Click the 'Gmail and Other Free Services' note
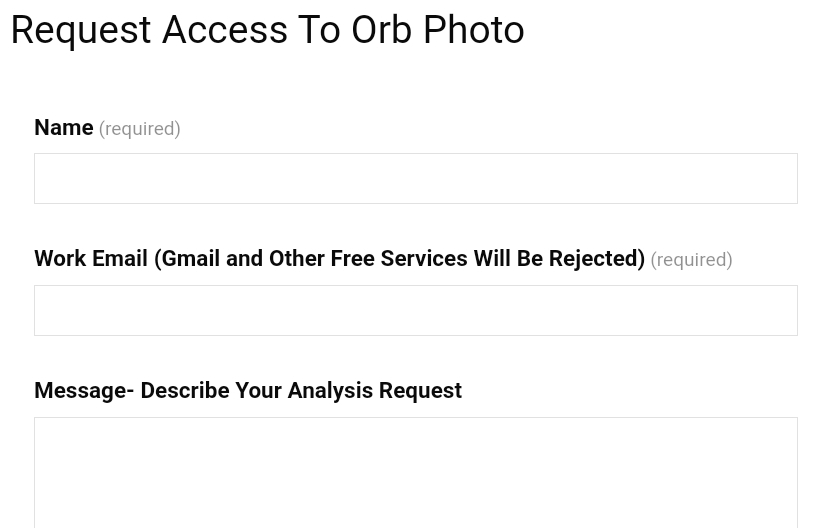 click(314, 259)
